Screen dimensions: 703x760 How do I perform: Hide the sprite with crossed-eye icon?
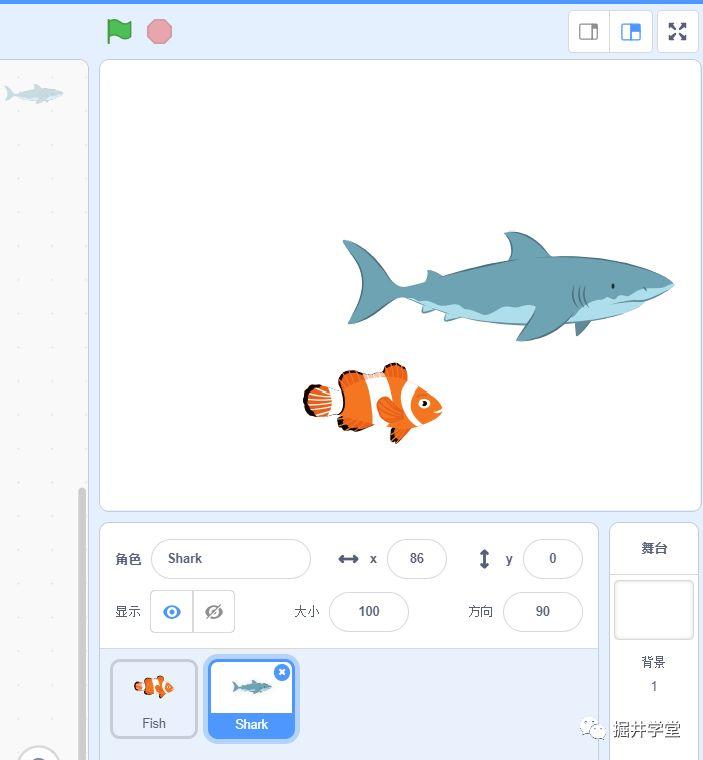214,612
